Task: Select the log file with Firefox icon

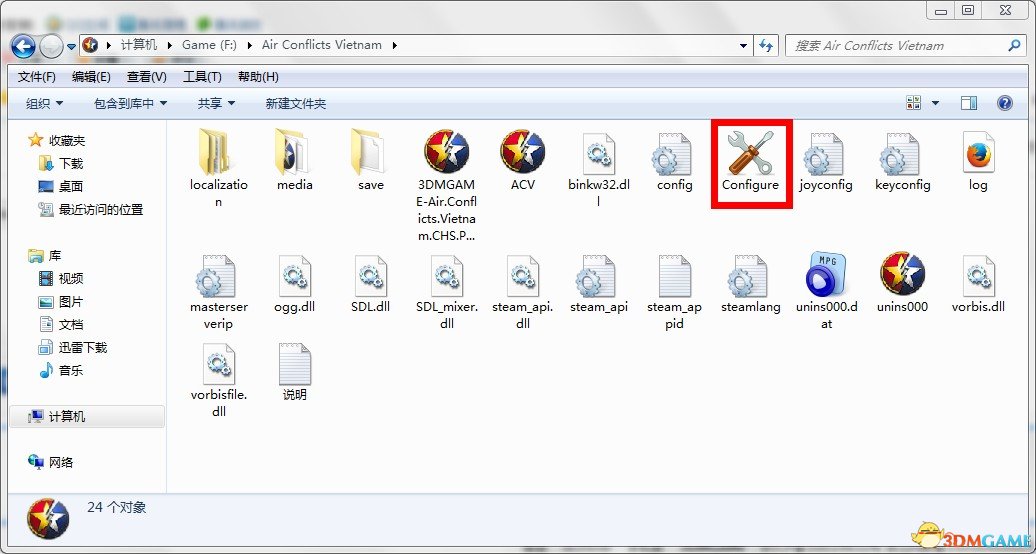Action: click(978, 153)
